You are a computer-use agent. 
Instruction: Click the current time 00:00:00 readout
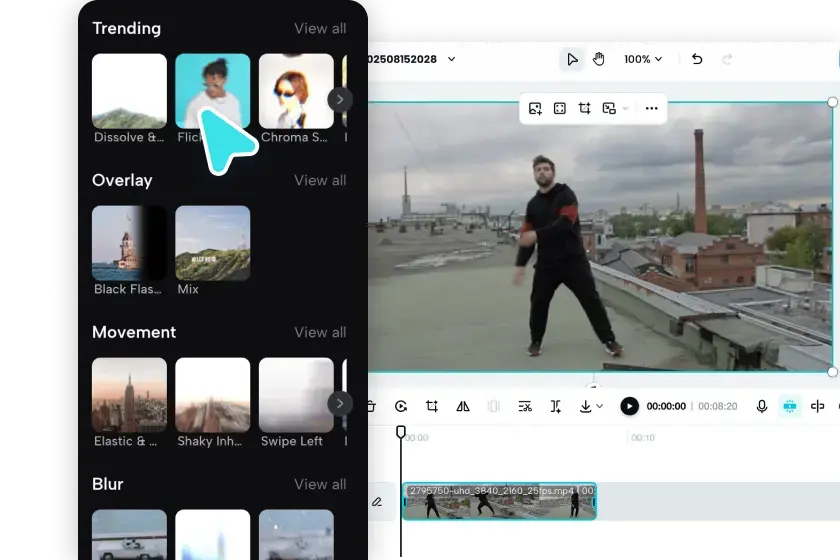pos(666,407)
